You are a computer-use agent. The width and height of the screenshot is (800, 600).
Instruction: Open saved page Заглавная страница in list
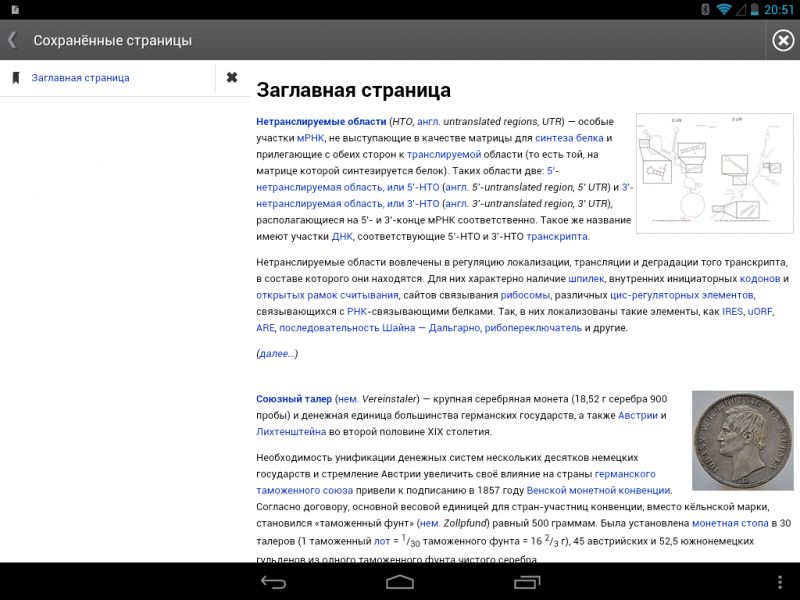(80, 78)
